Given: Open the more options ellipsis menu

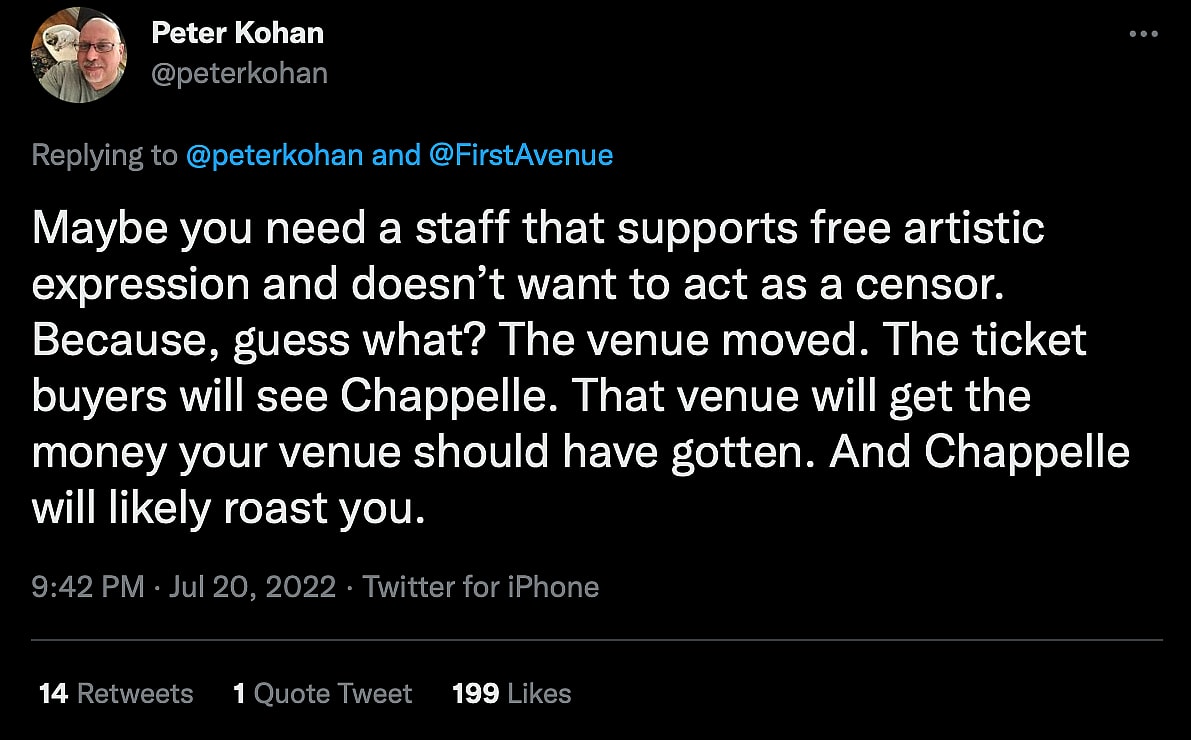Looking at the screenshot, I should 1142,34.
